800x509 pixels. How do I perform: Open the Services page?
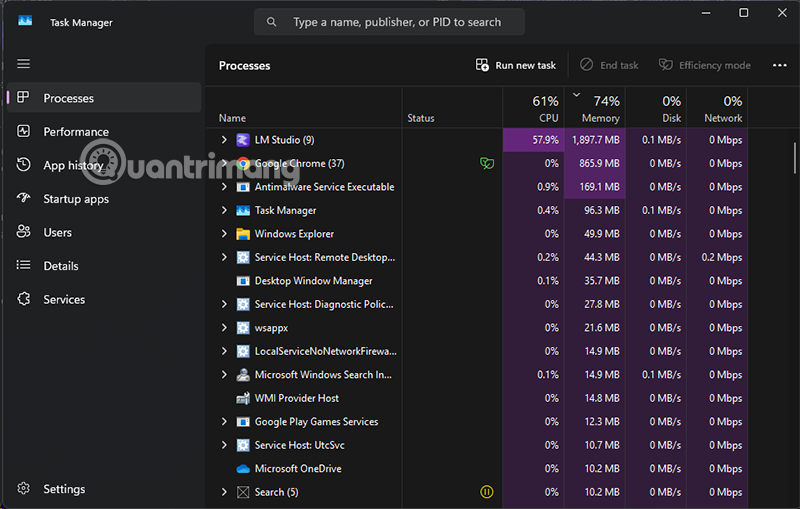click(104, 299)
